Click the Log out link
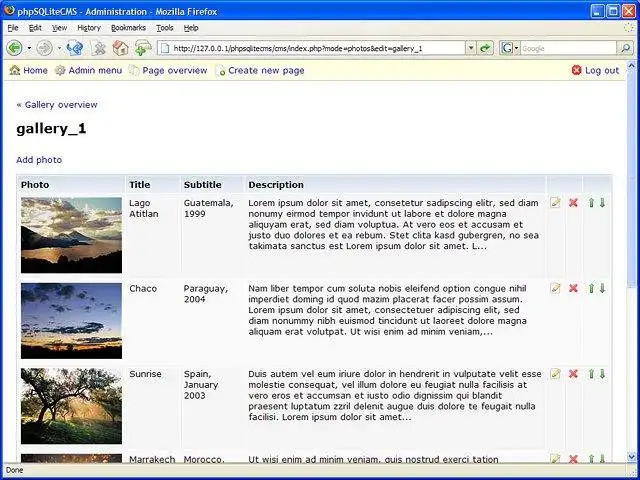Viewport: 640px width, 480px height. tap(602, 70)
